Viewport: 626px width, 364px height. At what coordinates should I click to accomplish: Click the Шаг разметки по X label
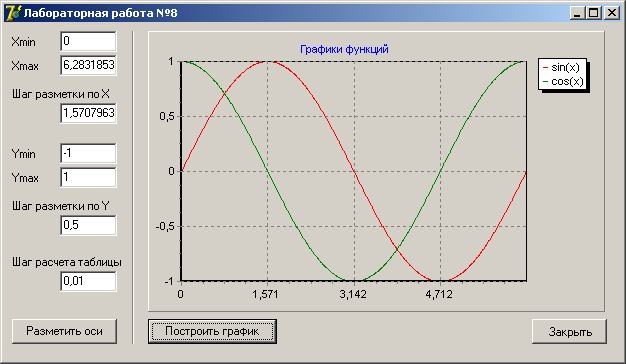point(61,94)
